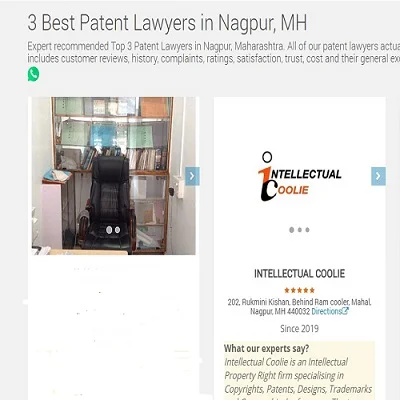Click the Since 2019 label

click(299, 329)
